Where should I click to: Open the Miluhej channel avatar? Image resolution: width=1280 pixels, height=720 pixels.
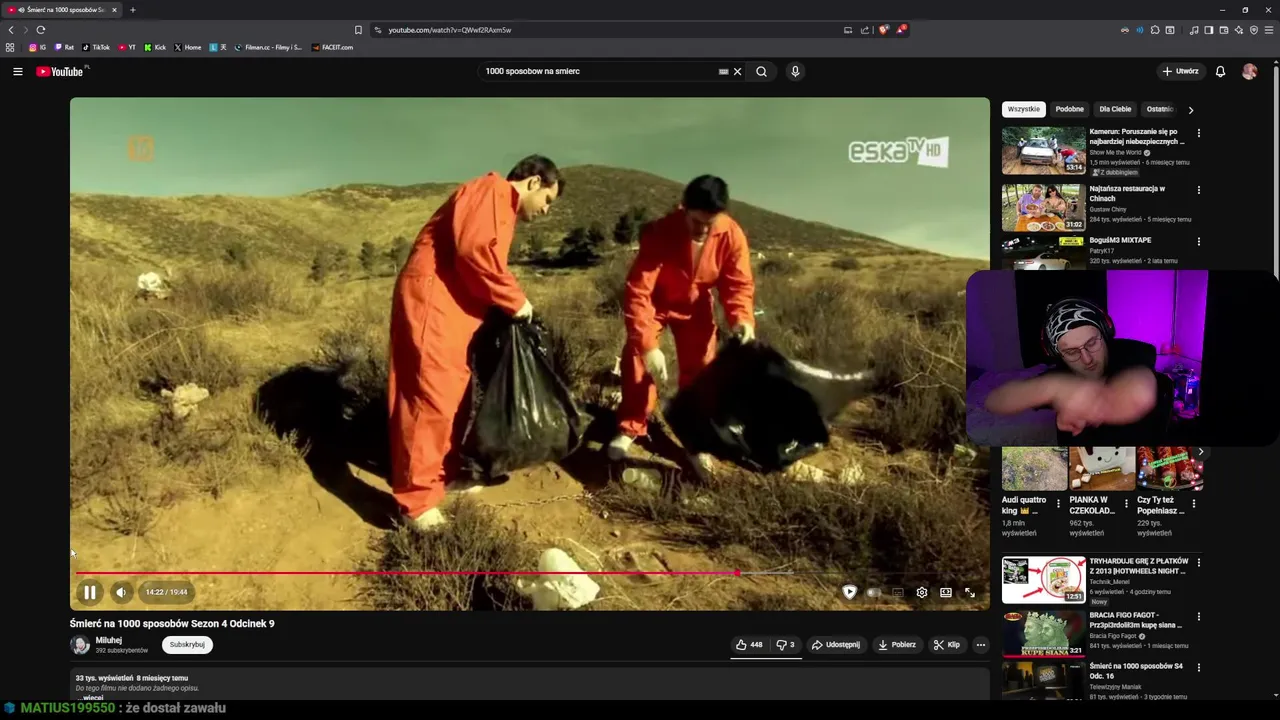[x=80, y=645]
